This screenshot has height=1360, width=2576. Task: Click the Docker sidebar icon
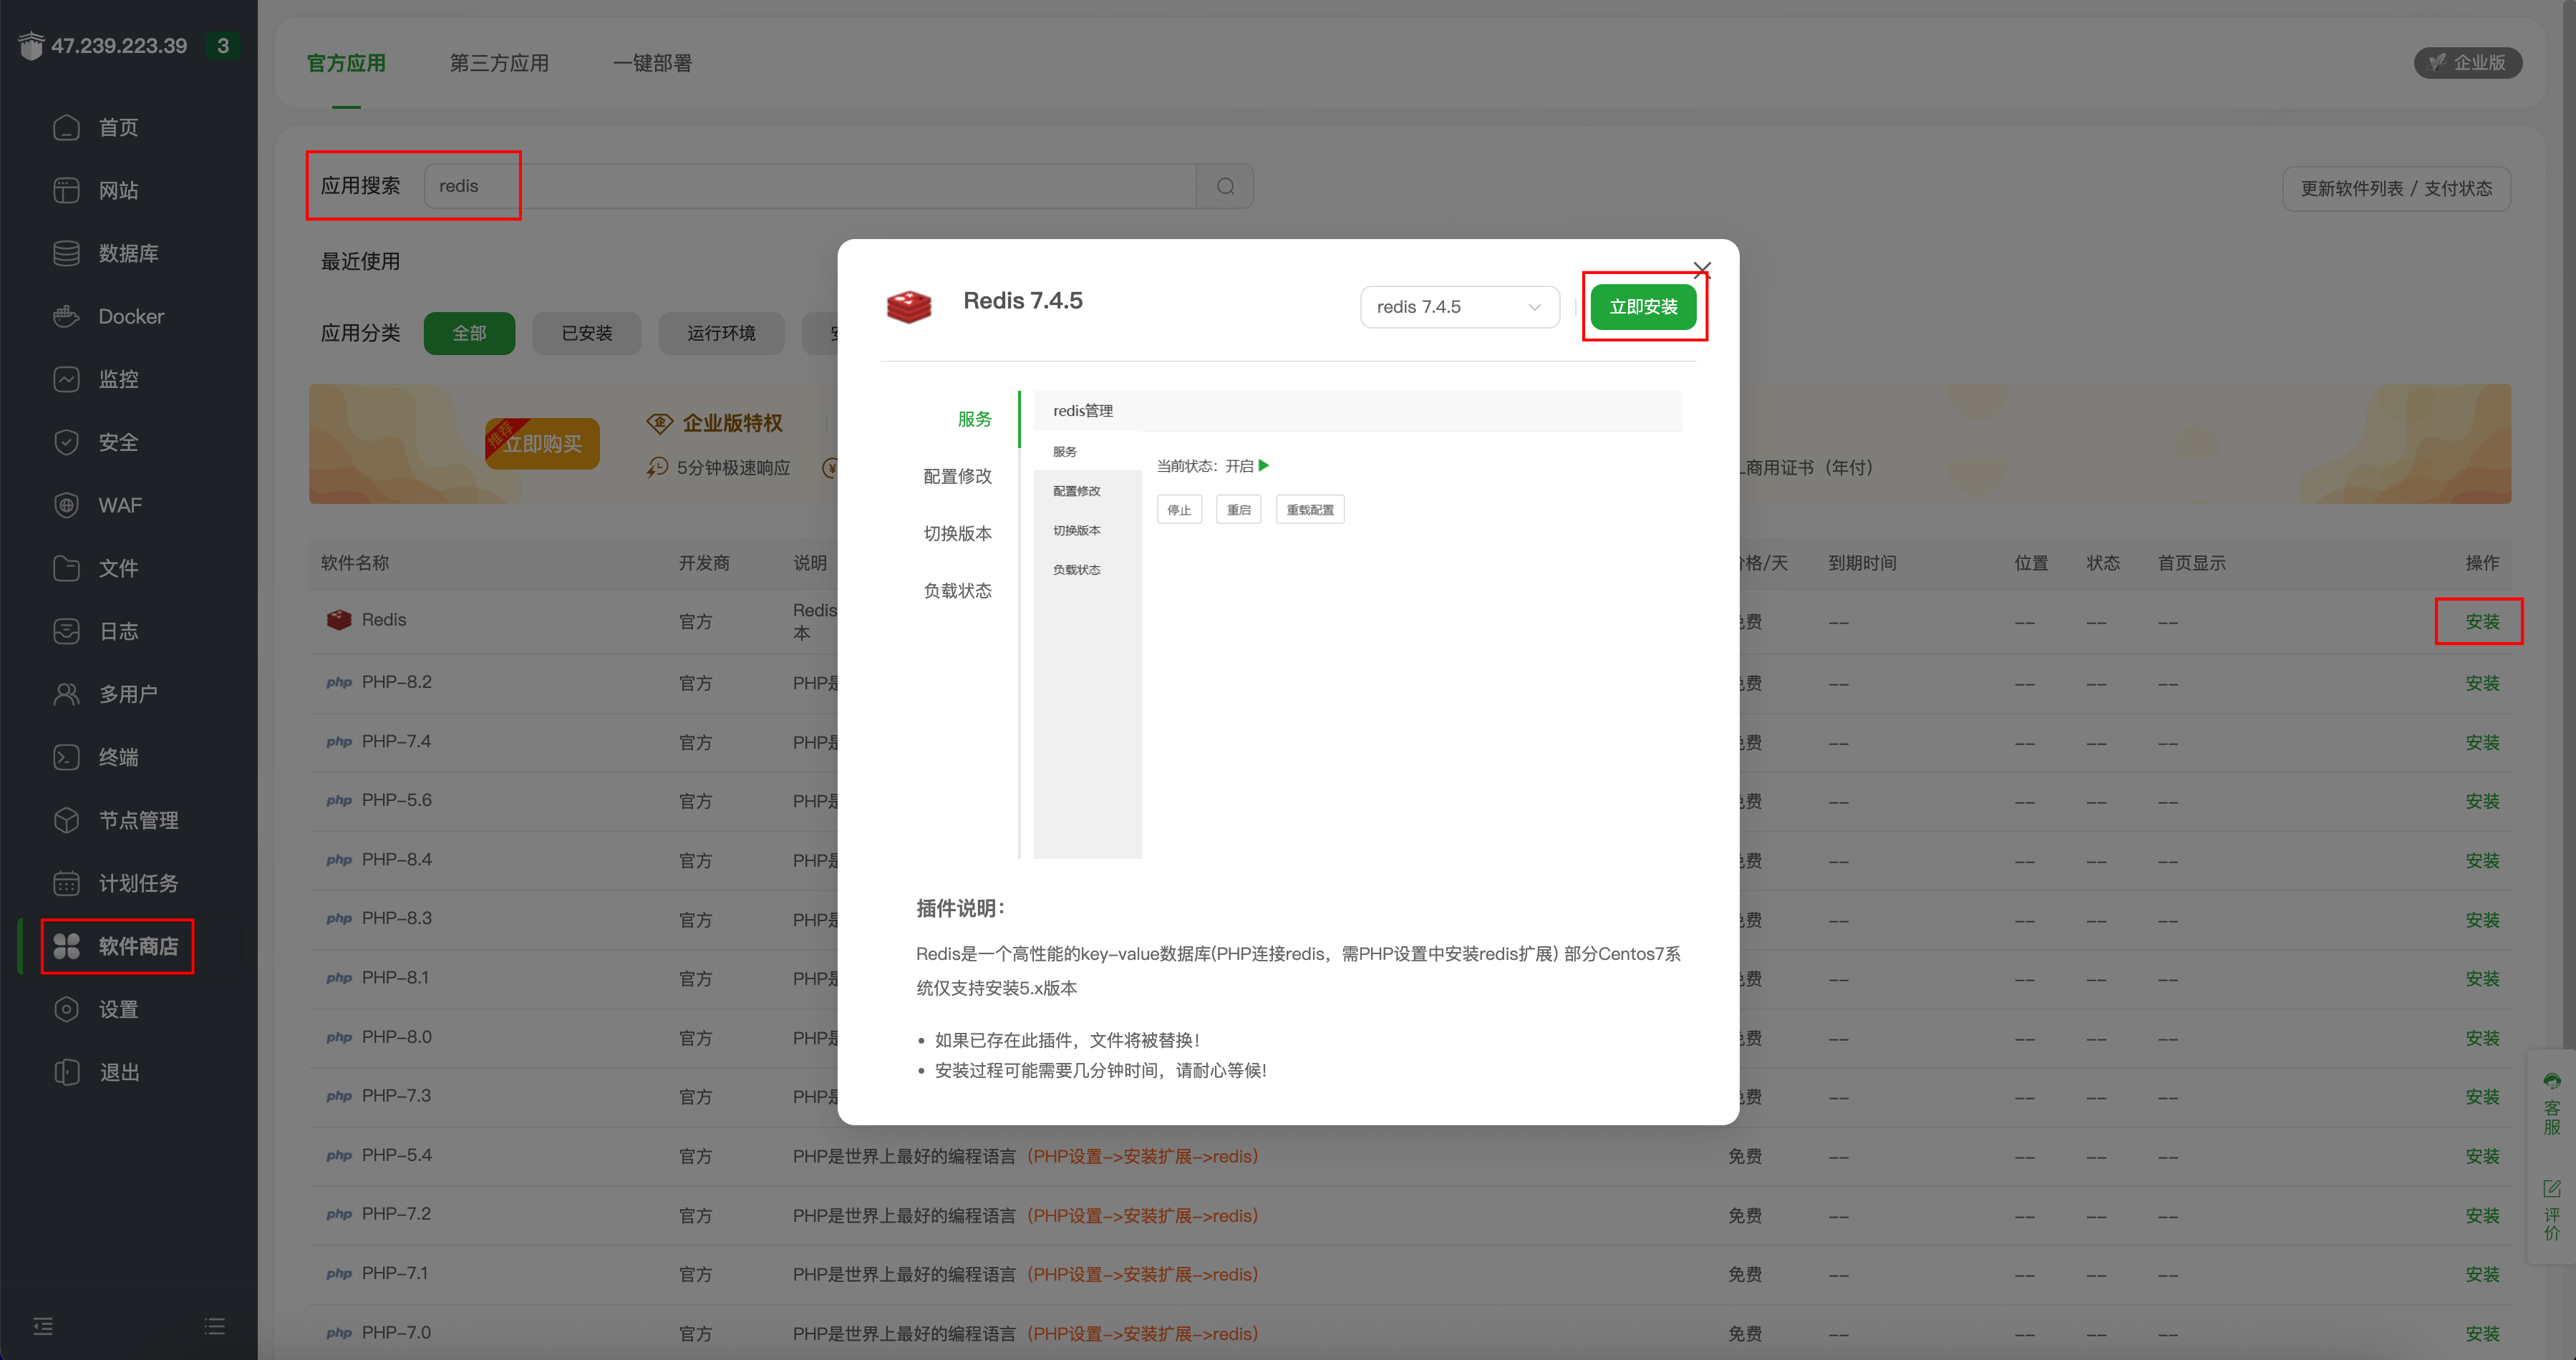[x=66, y=317]
